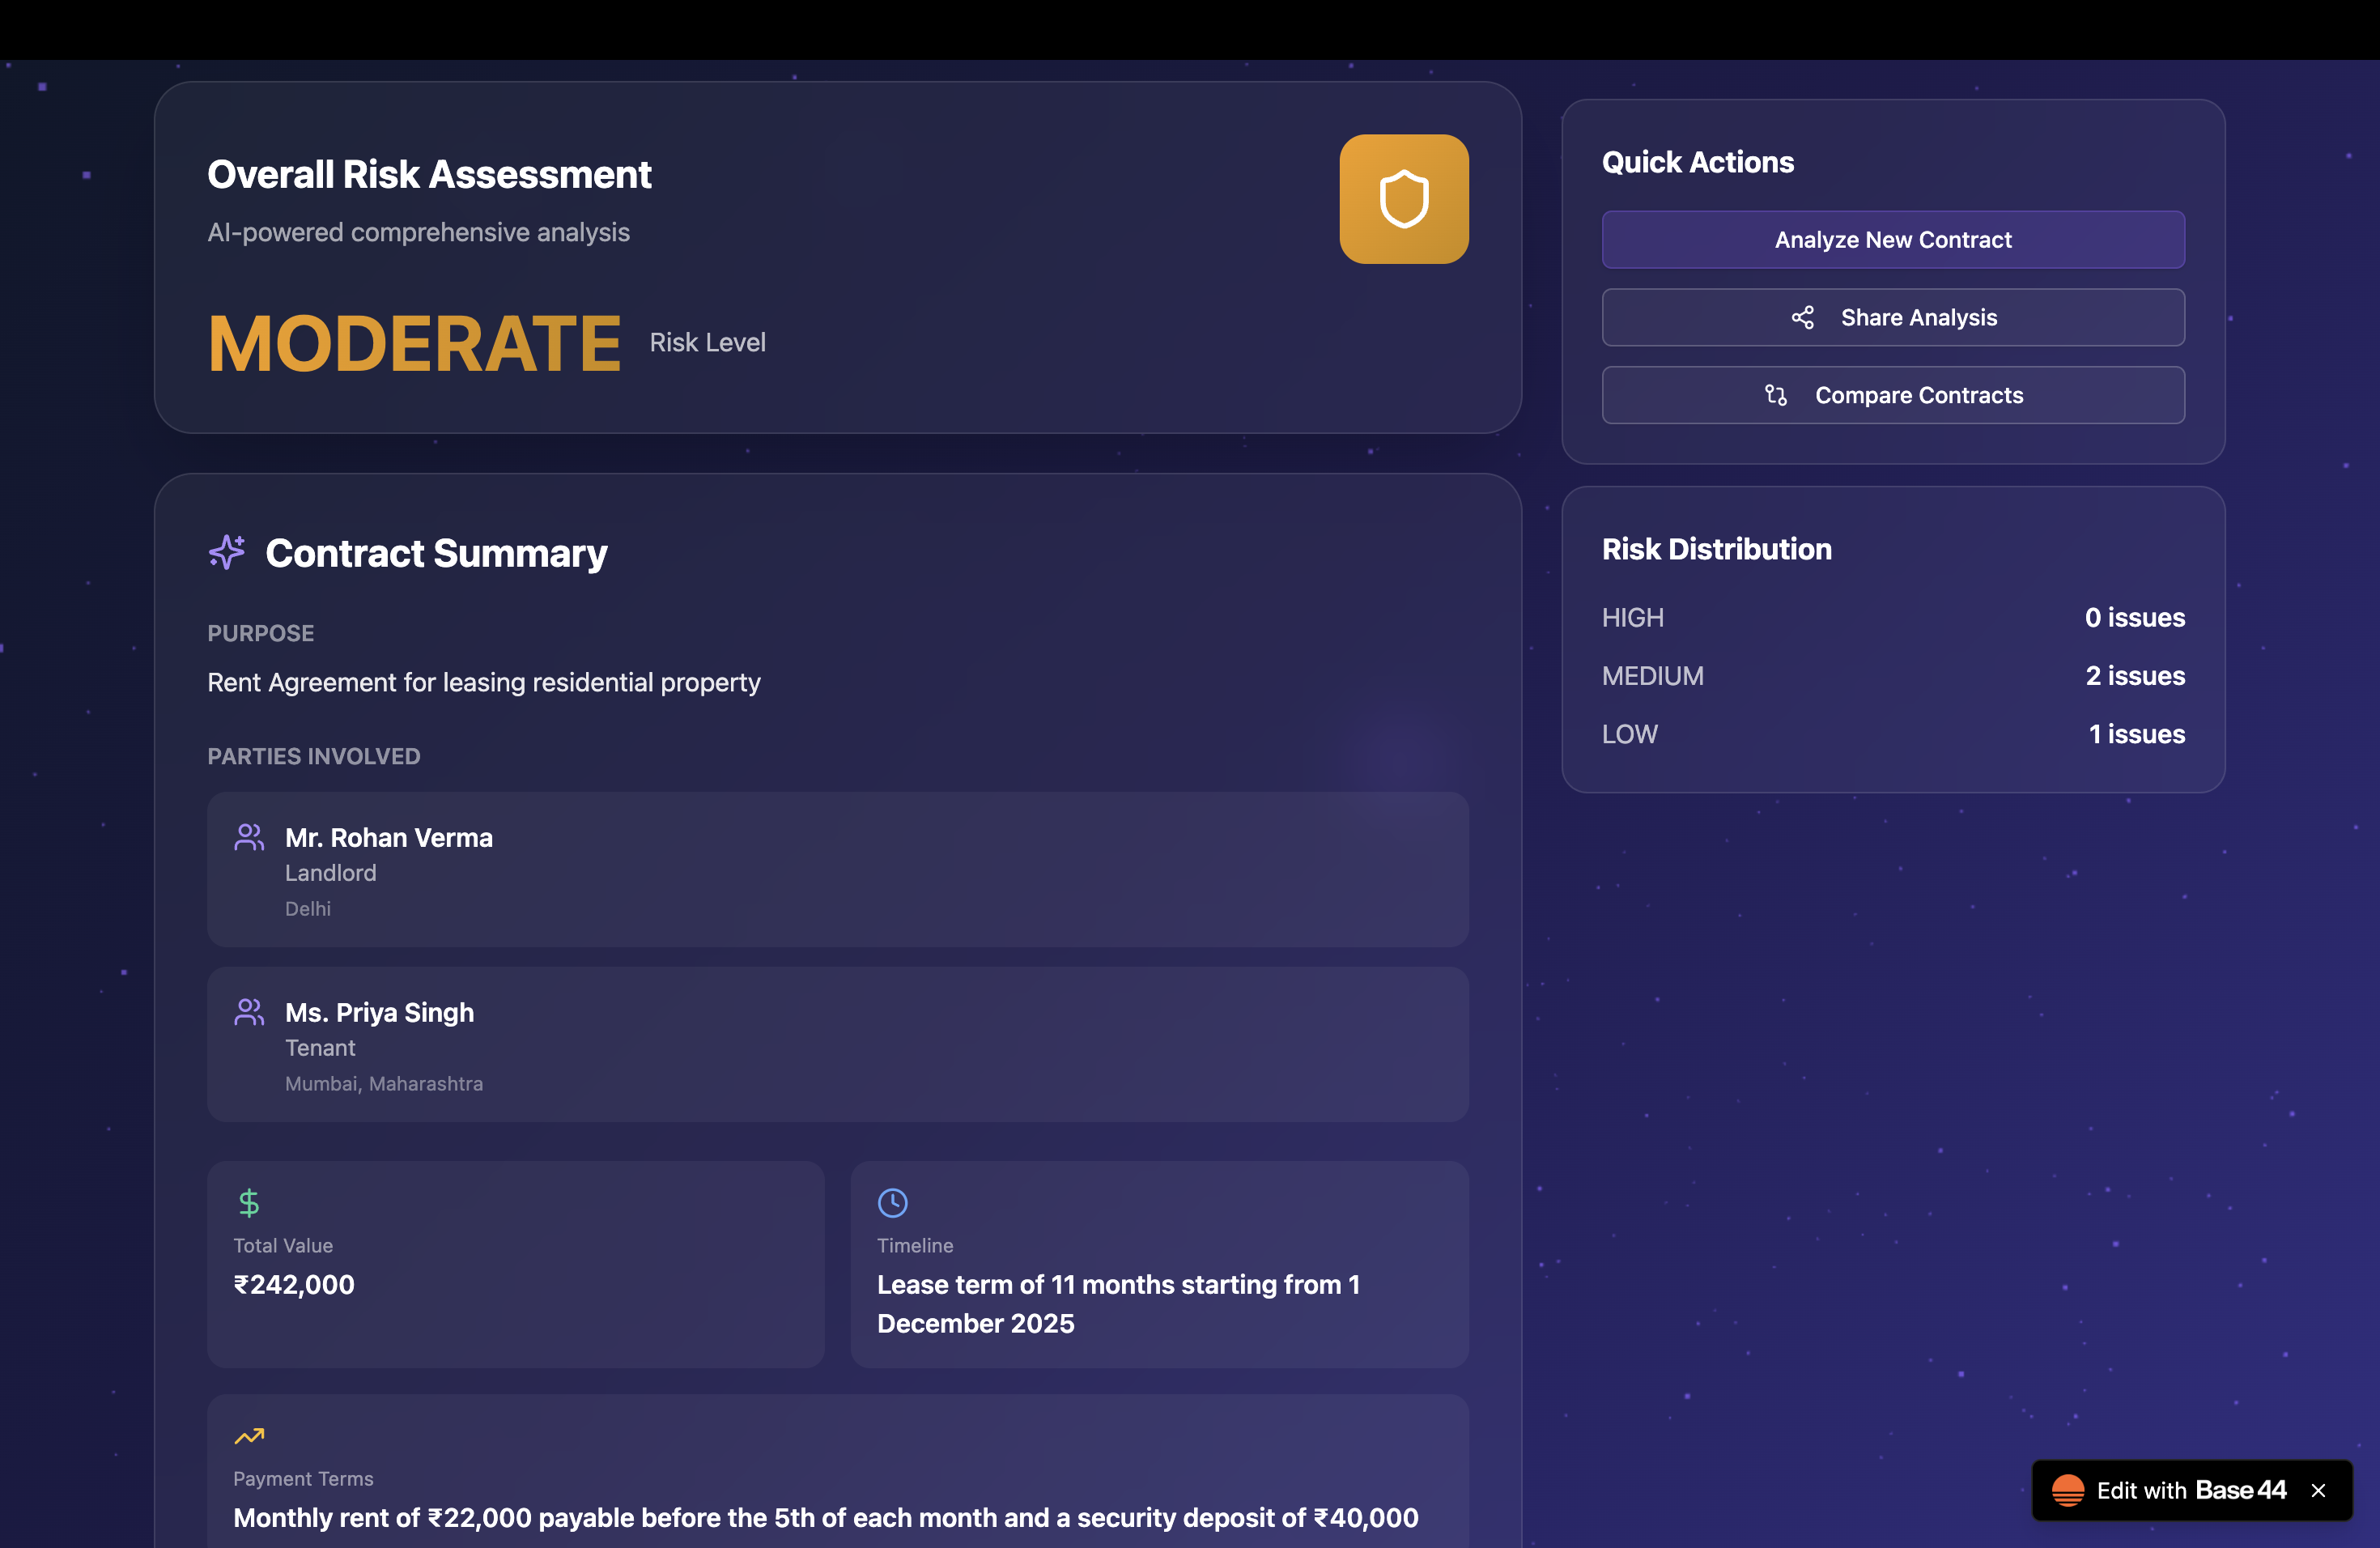The image size is (2380, 1548).
Task: Click the Total Value ₹242,000 card
Action: pyautogui.click(x=515, y=1264)
